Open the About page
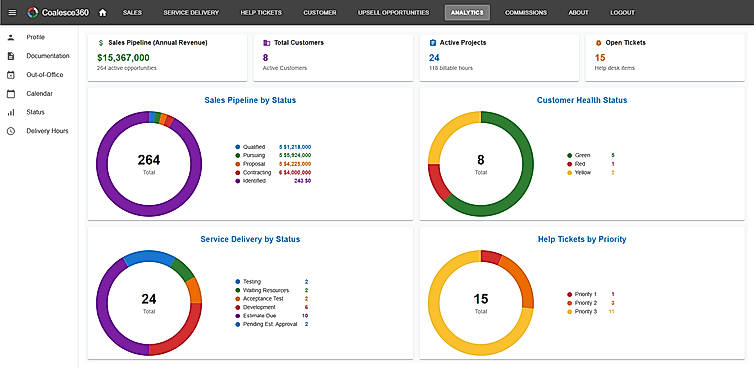754x368 pixels. [578, 13]
